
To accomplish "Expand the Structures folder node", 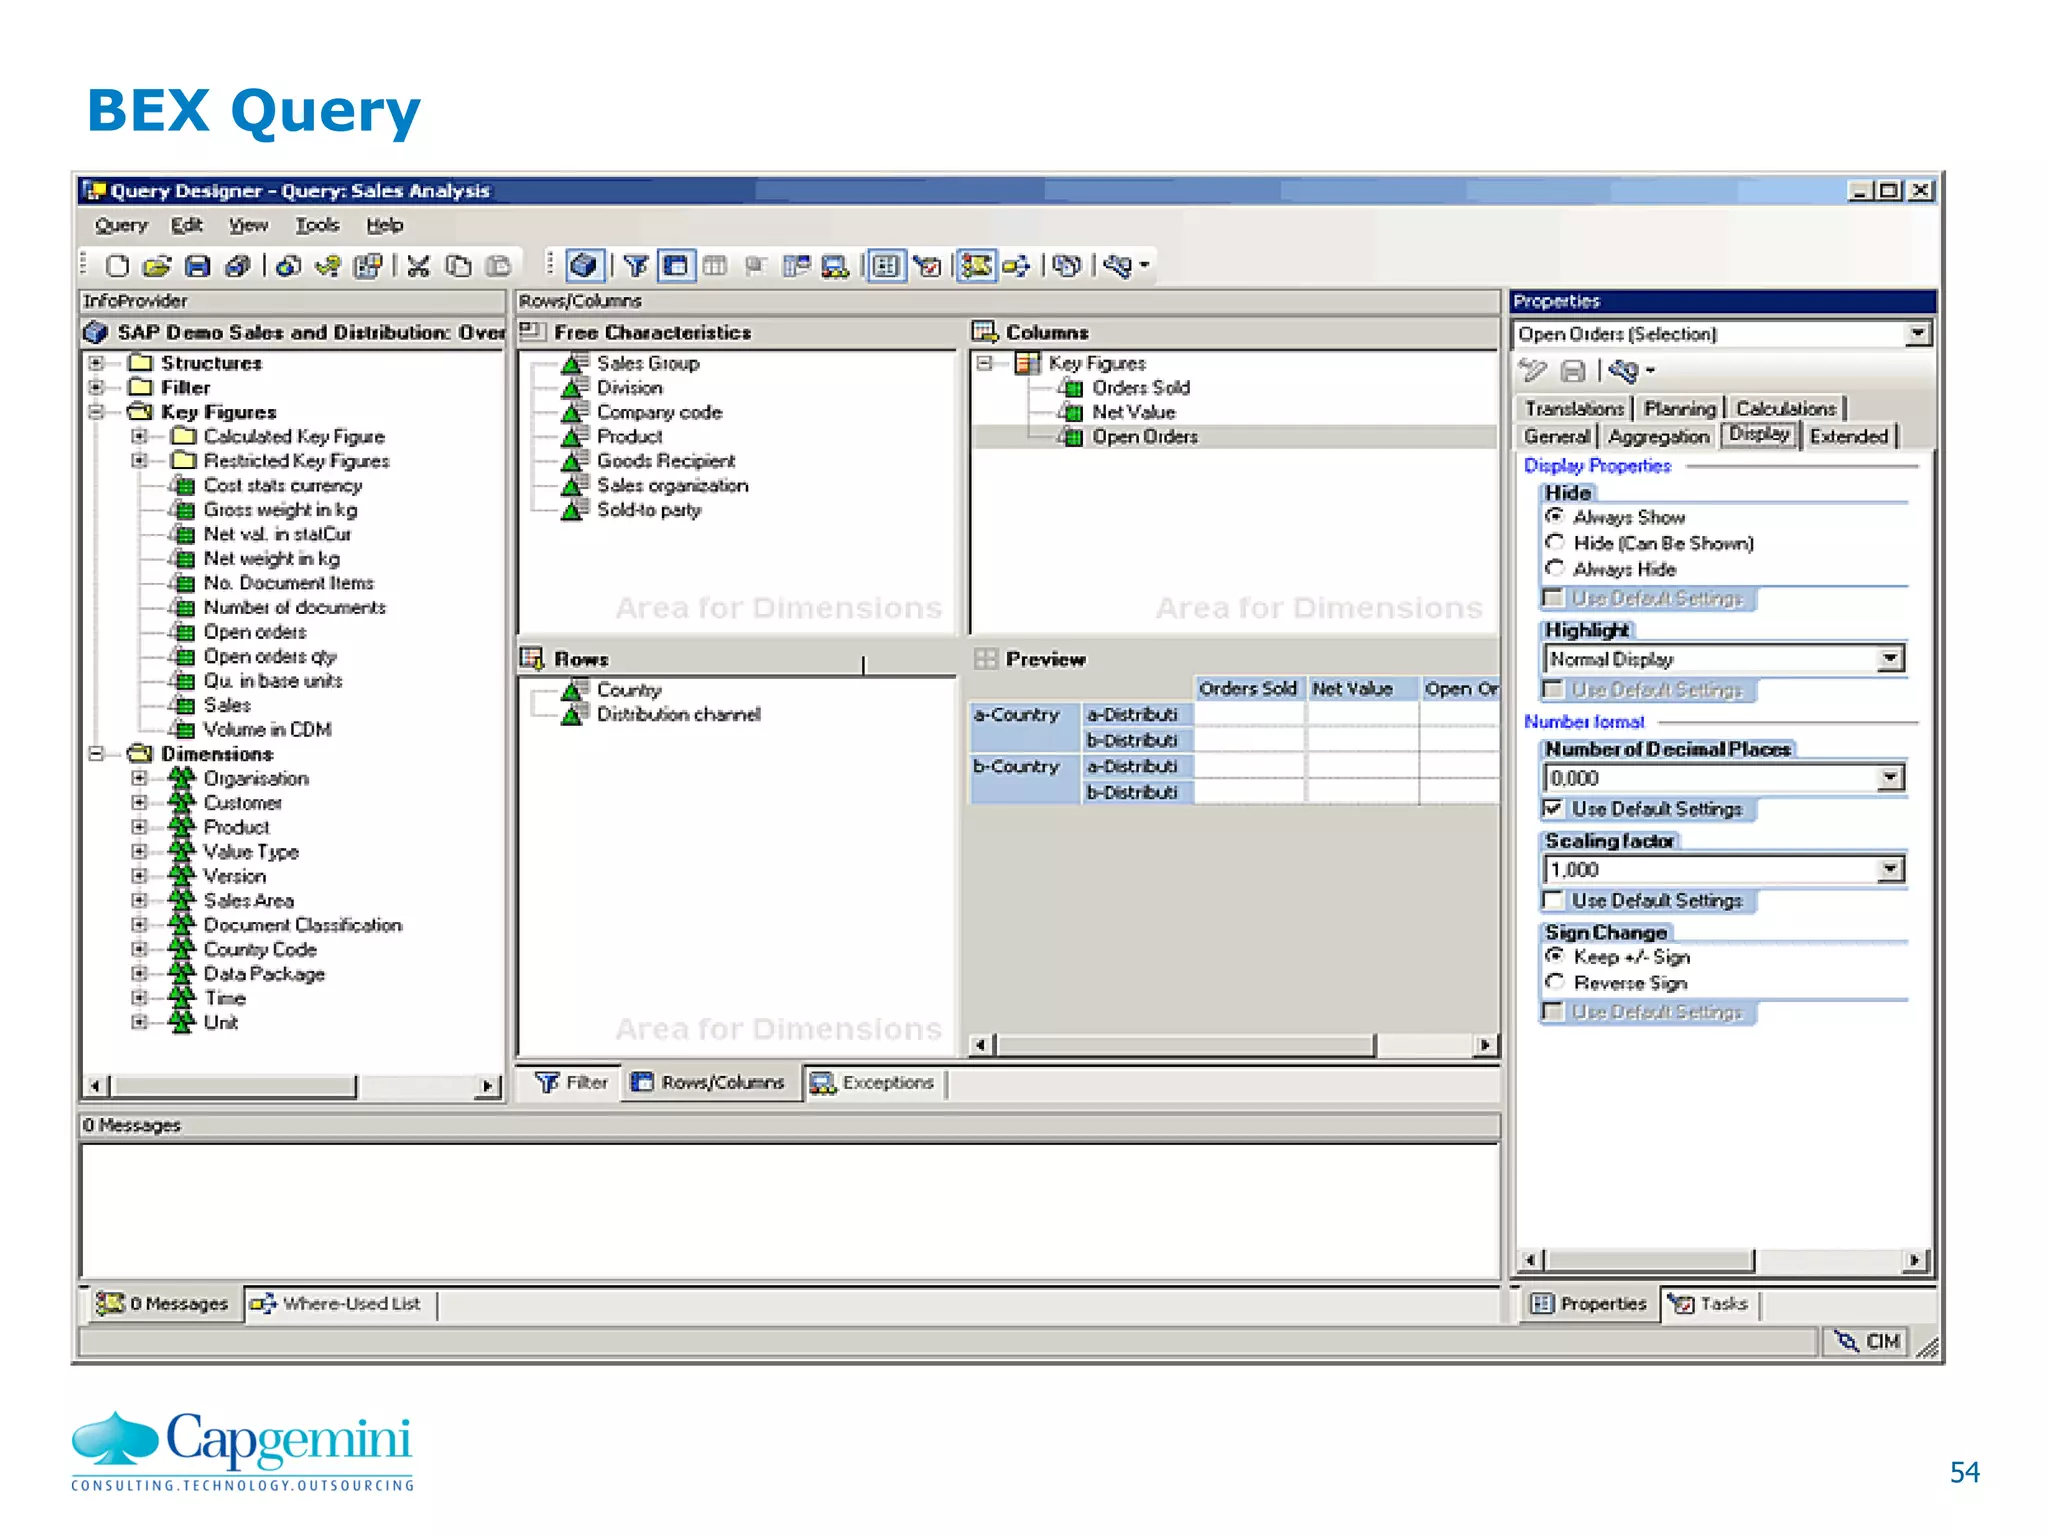I will coord(96,363).
